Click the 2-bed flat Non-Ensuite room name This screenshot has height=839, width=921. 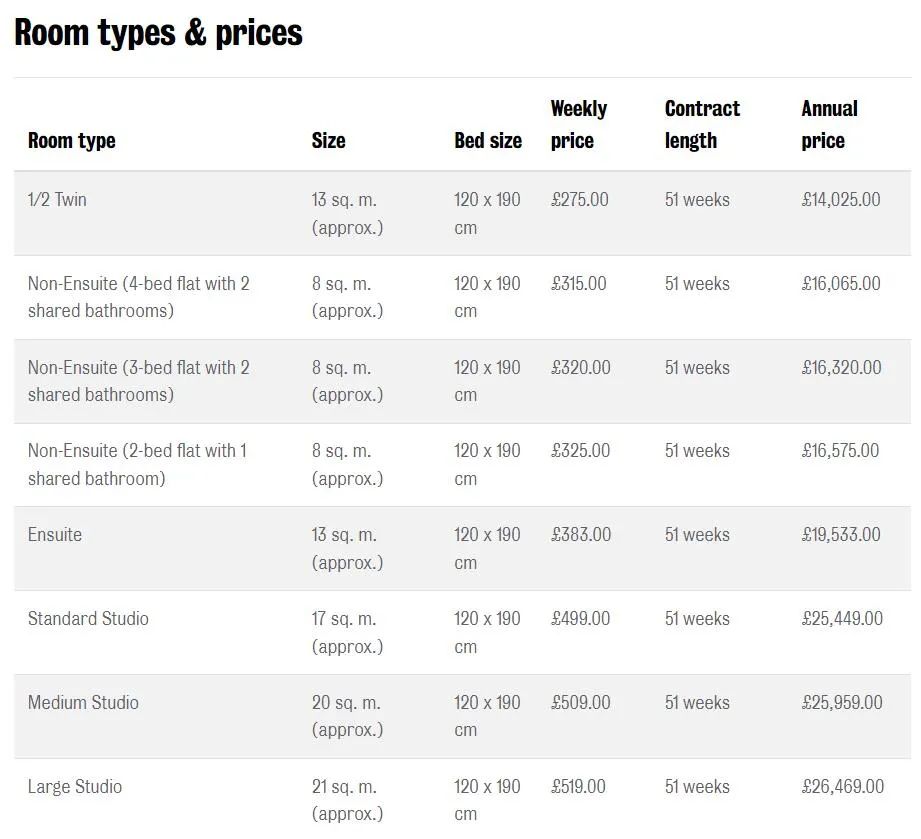[137, 465]
